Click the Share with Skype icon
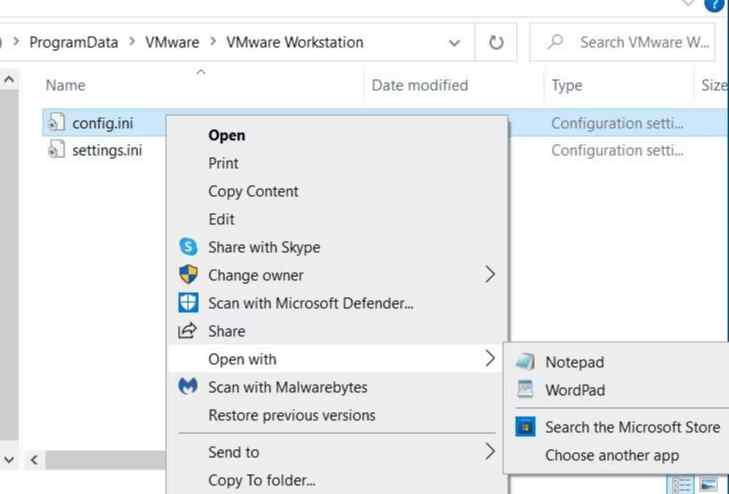The image size is (729, 494). tap(188, 247)
